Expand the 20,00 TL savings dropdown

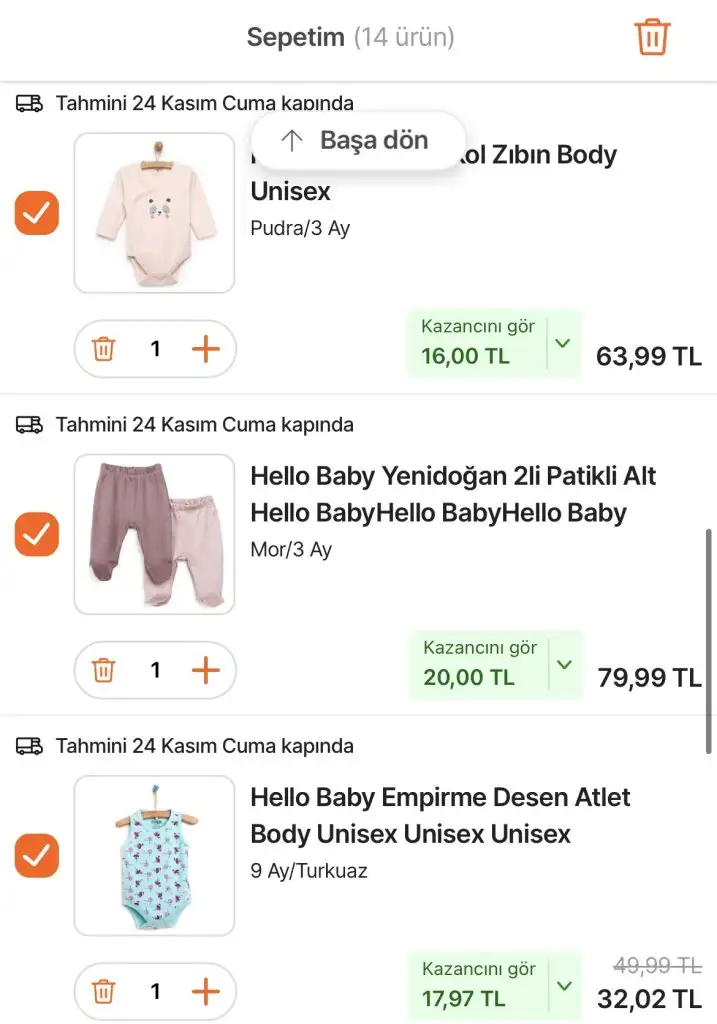[565, 664]
